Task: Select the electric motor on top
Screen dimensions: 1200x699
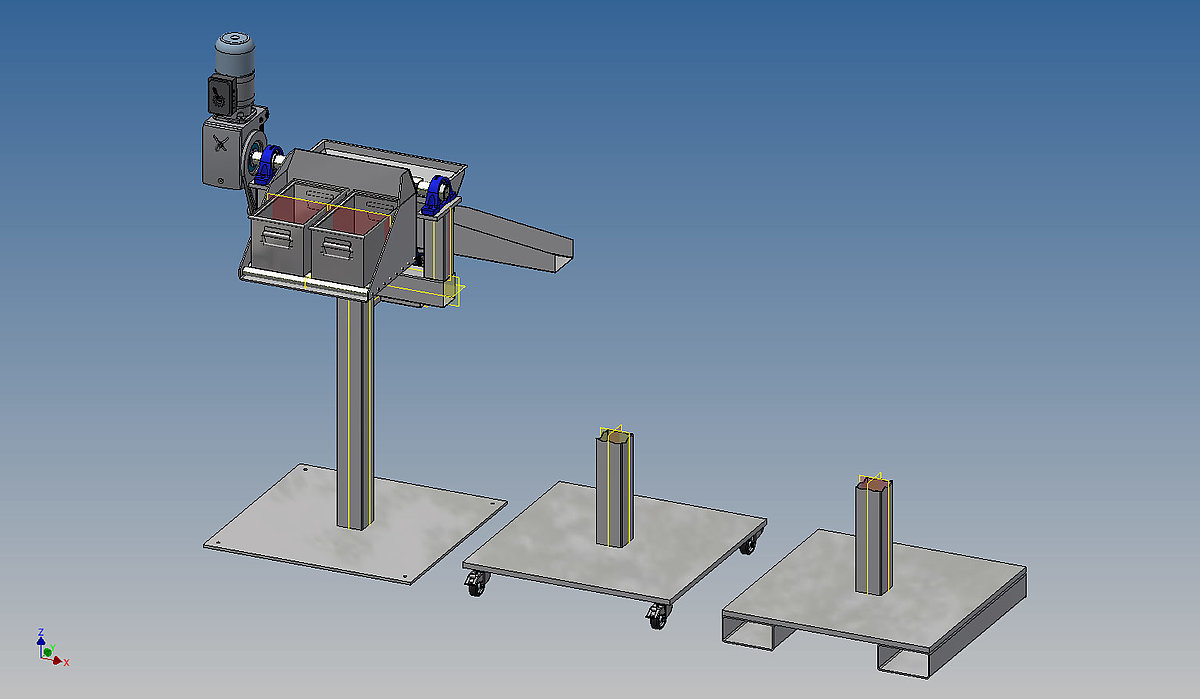Action: [x=233, y=56]
